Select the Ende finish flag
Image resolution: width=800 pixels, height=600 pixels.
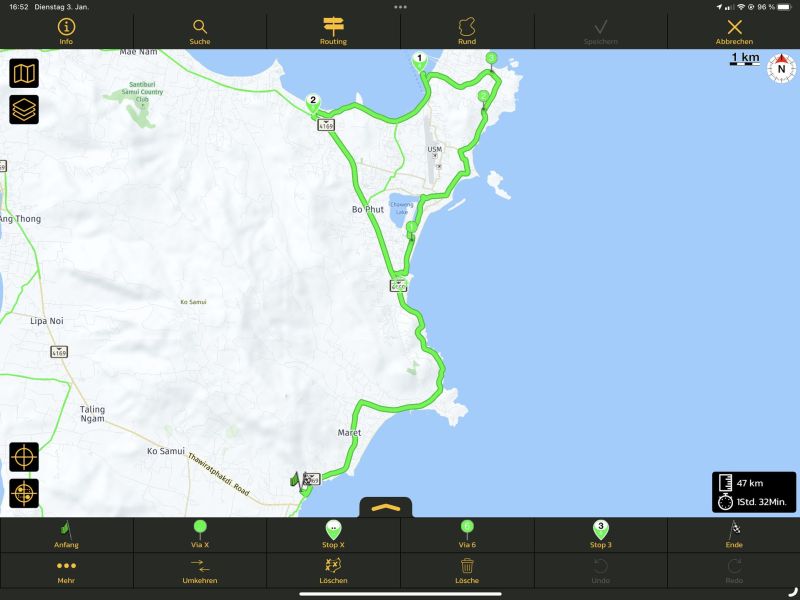tap(733, 534)
